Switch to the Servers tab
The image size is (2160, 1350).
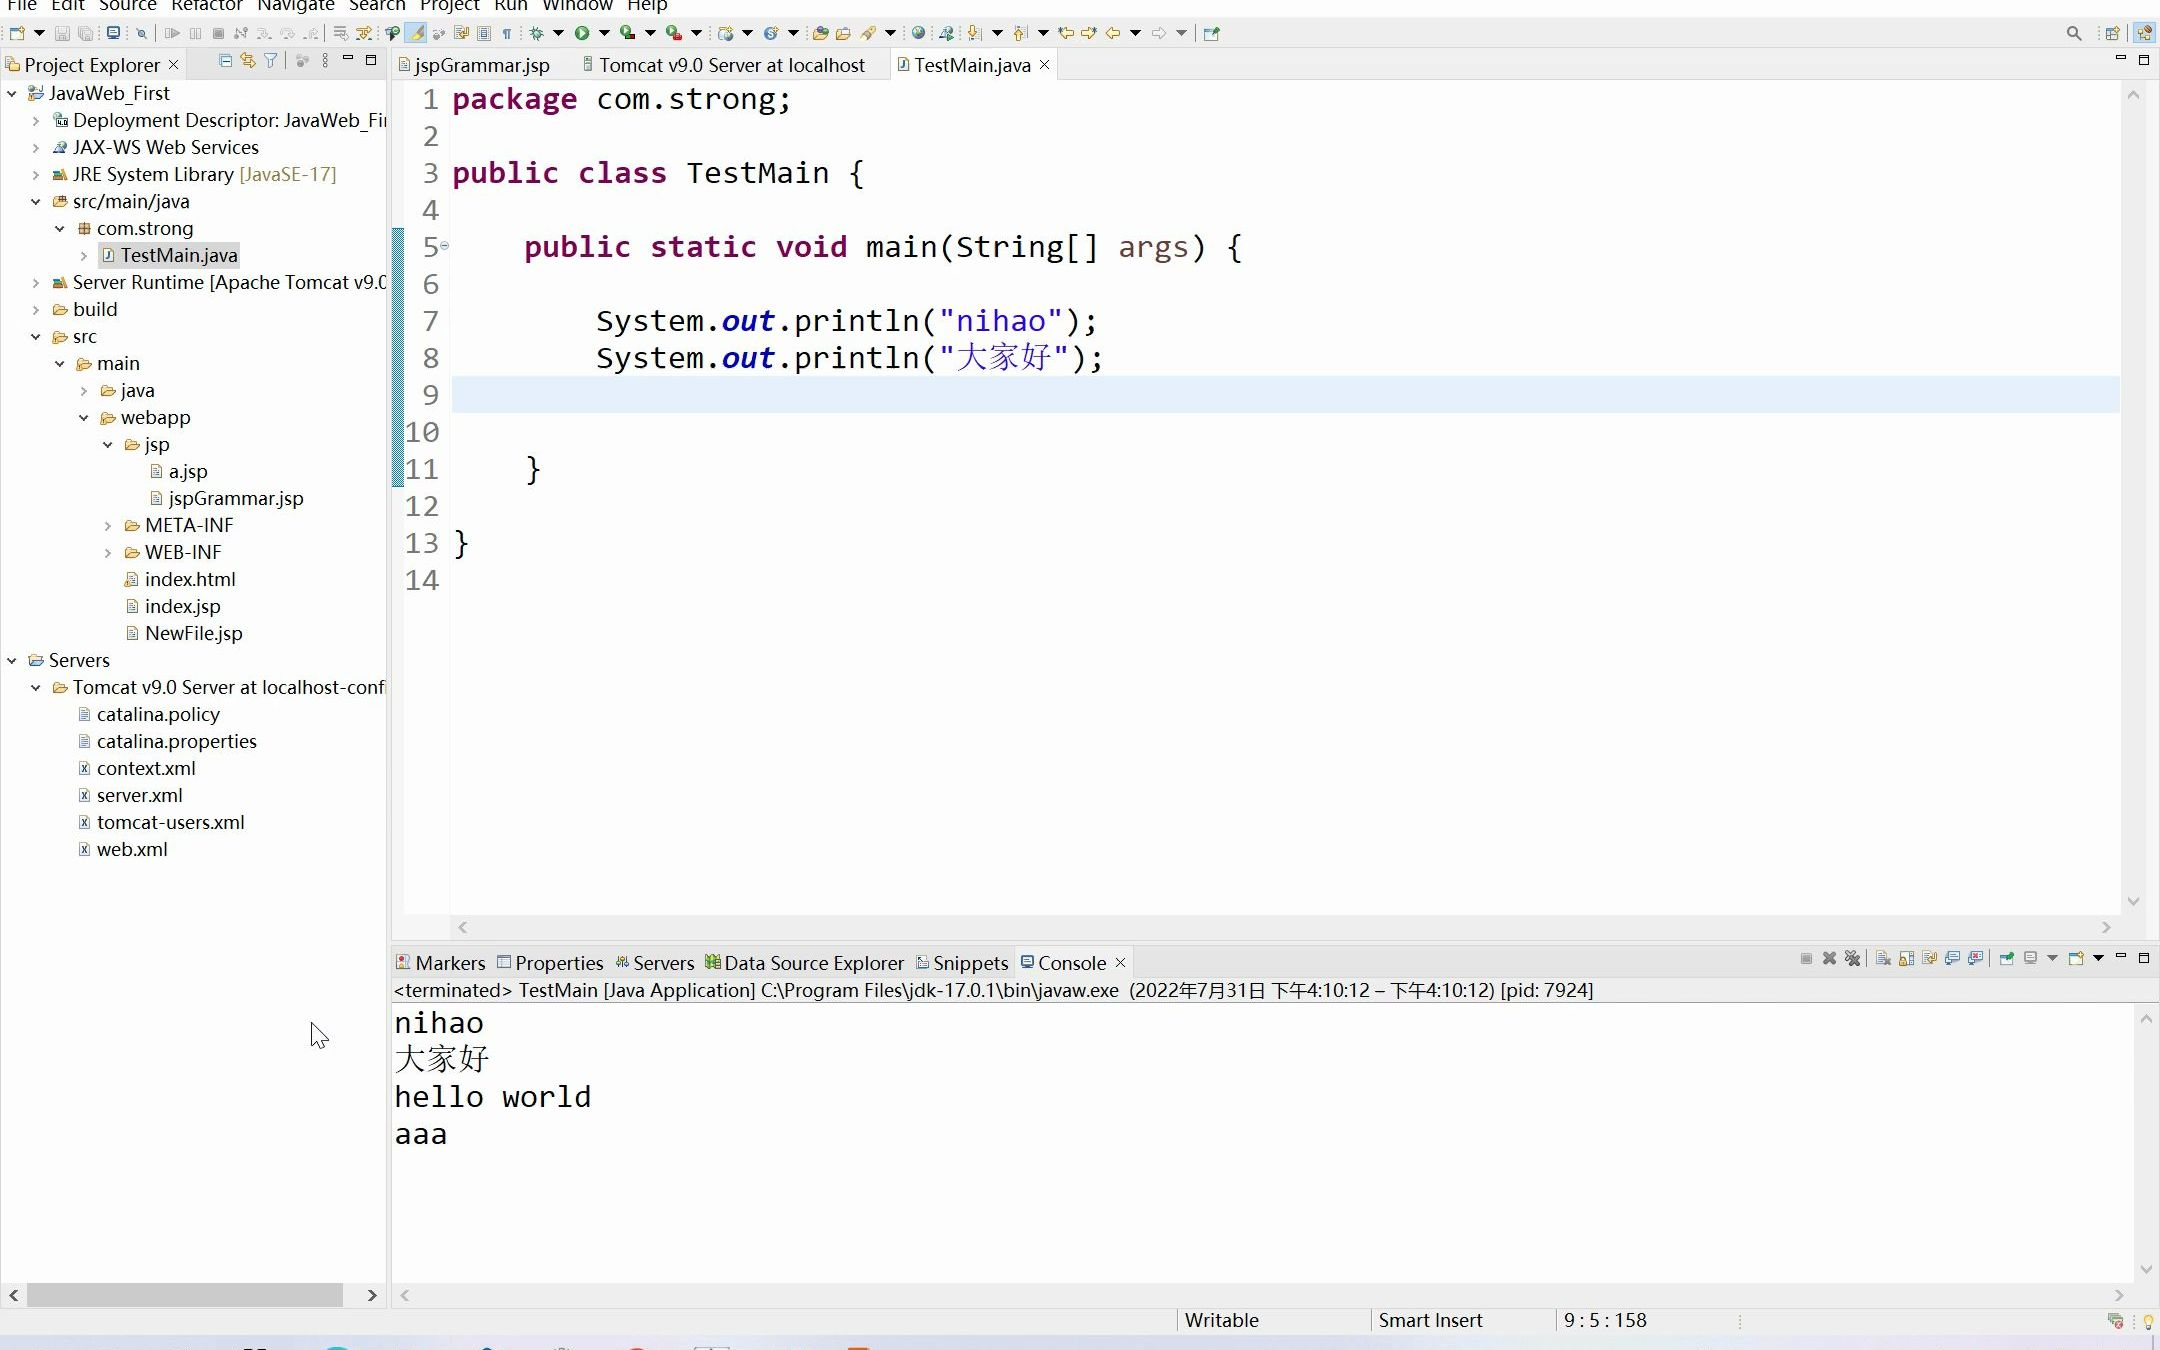click(655, 962)
